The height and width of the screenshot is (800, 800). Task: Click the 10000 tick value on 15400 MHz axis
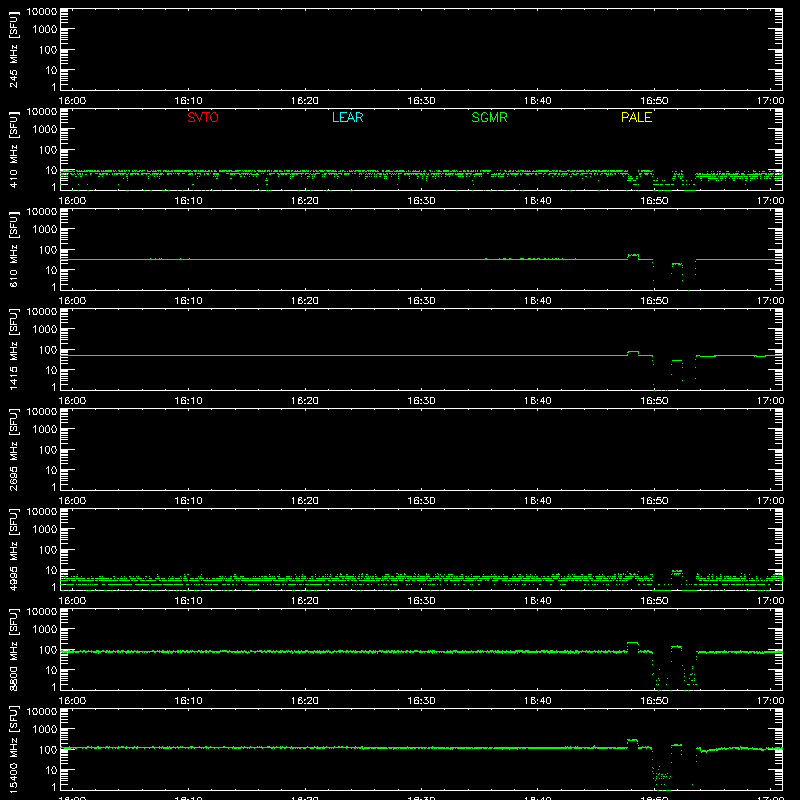[x=42, y=712]
